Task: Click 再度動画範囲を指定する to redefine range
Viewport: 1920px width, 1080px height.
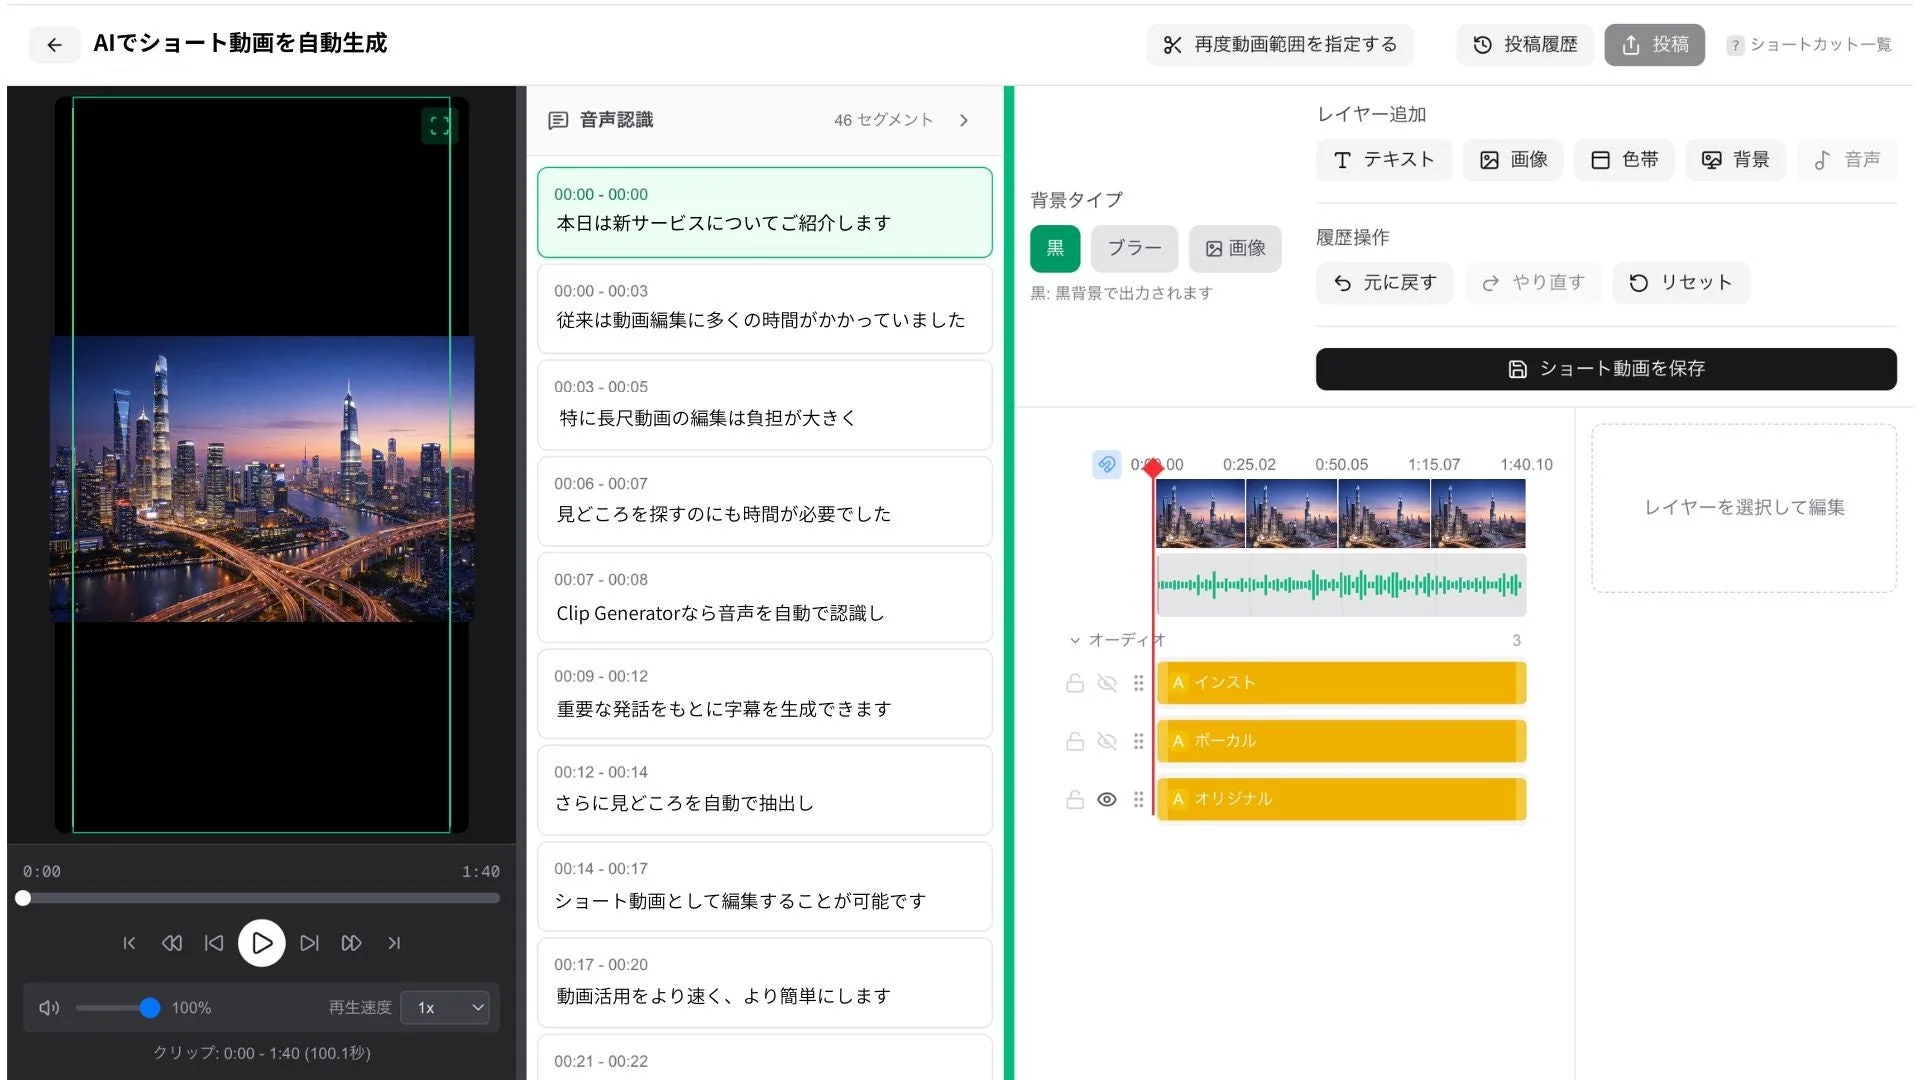Action: coord(1280,44)
